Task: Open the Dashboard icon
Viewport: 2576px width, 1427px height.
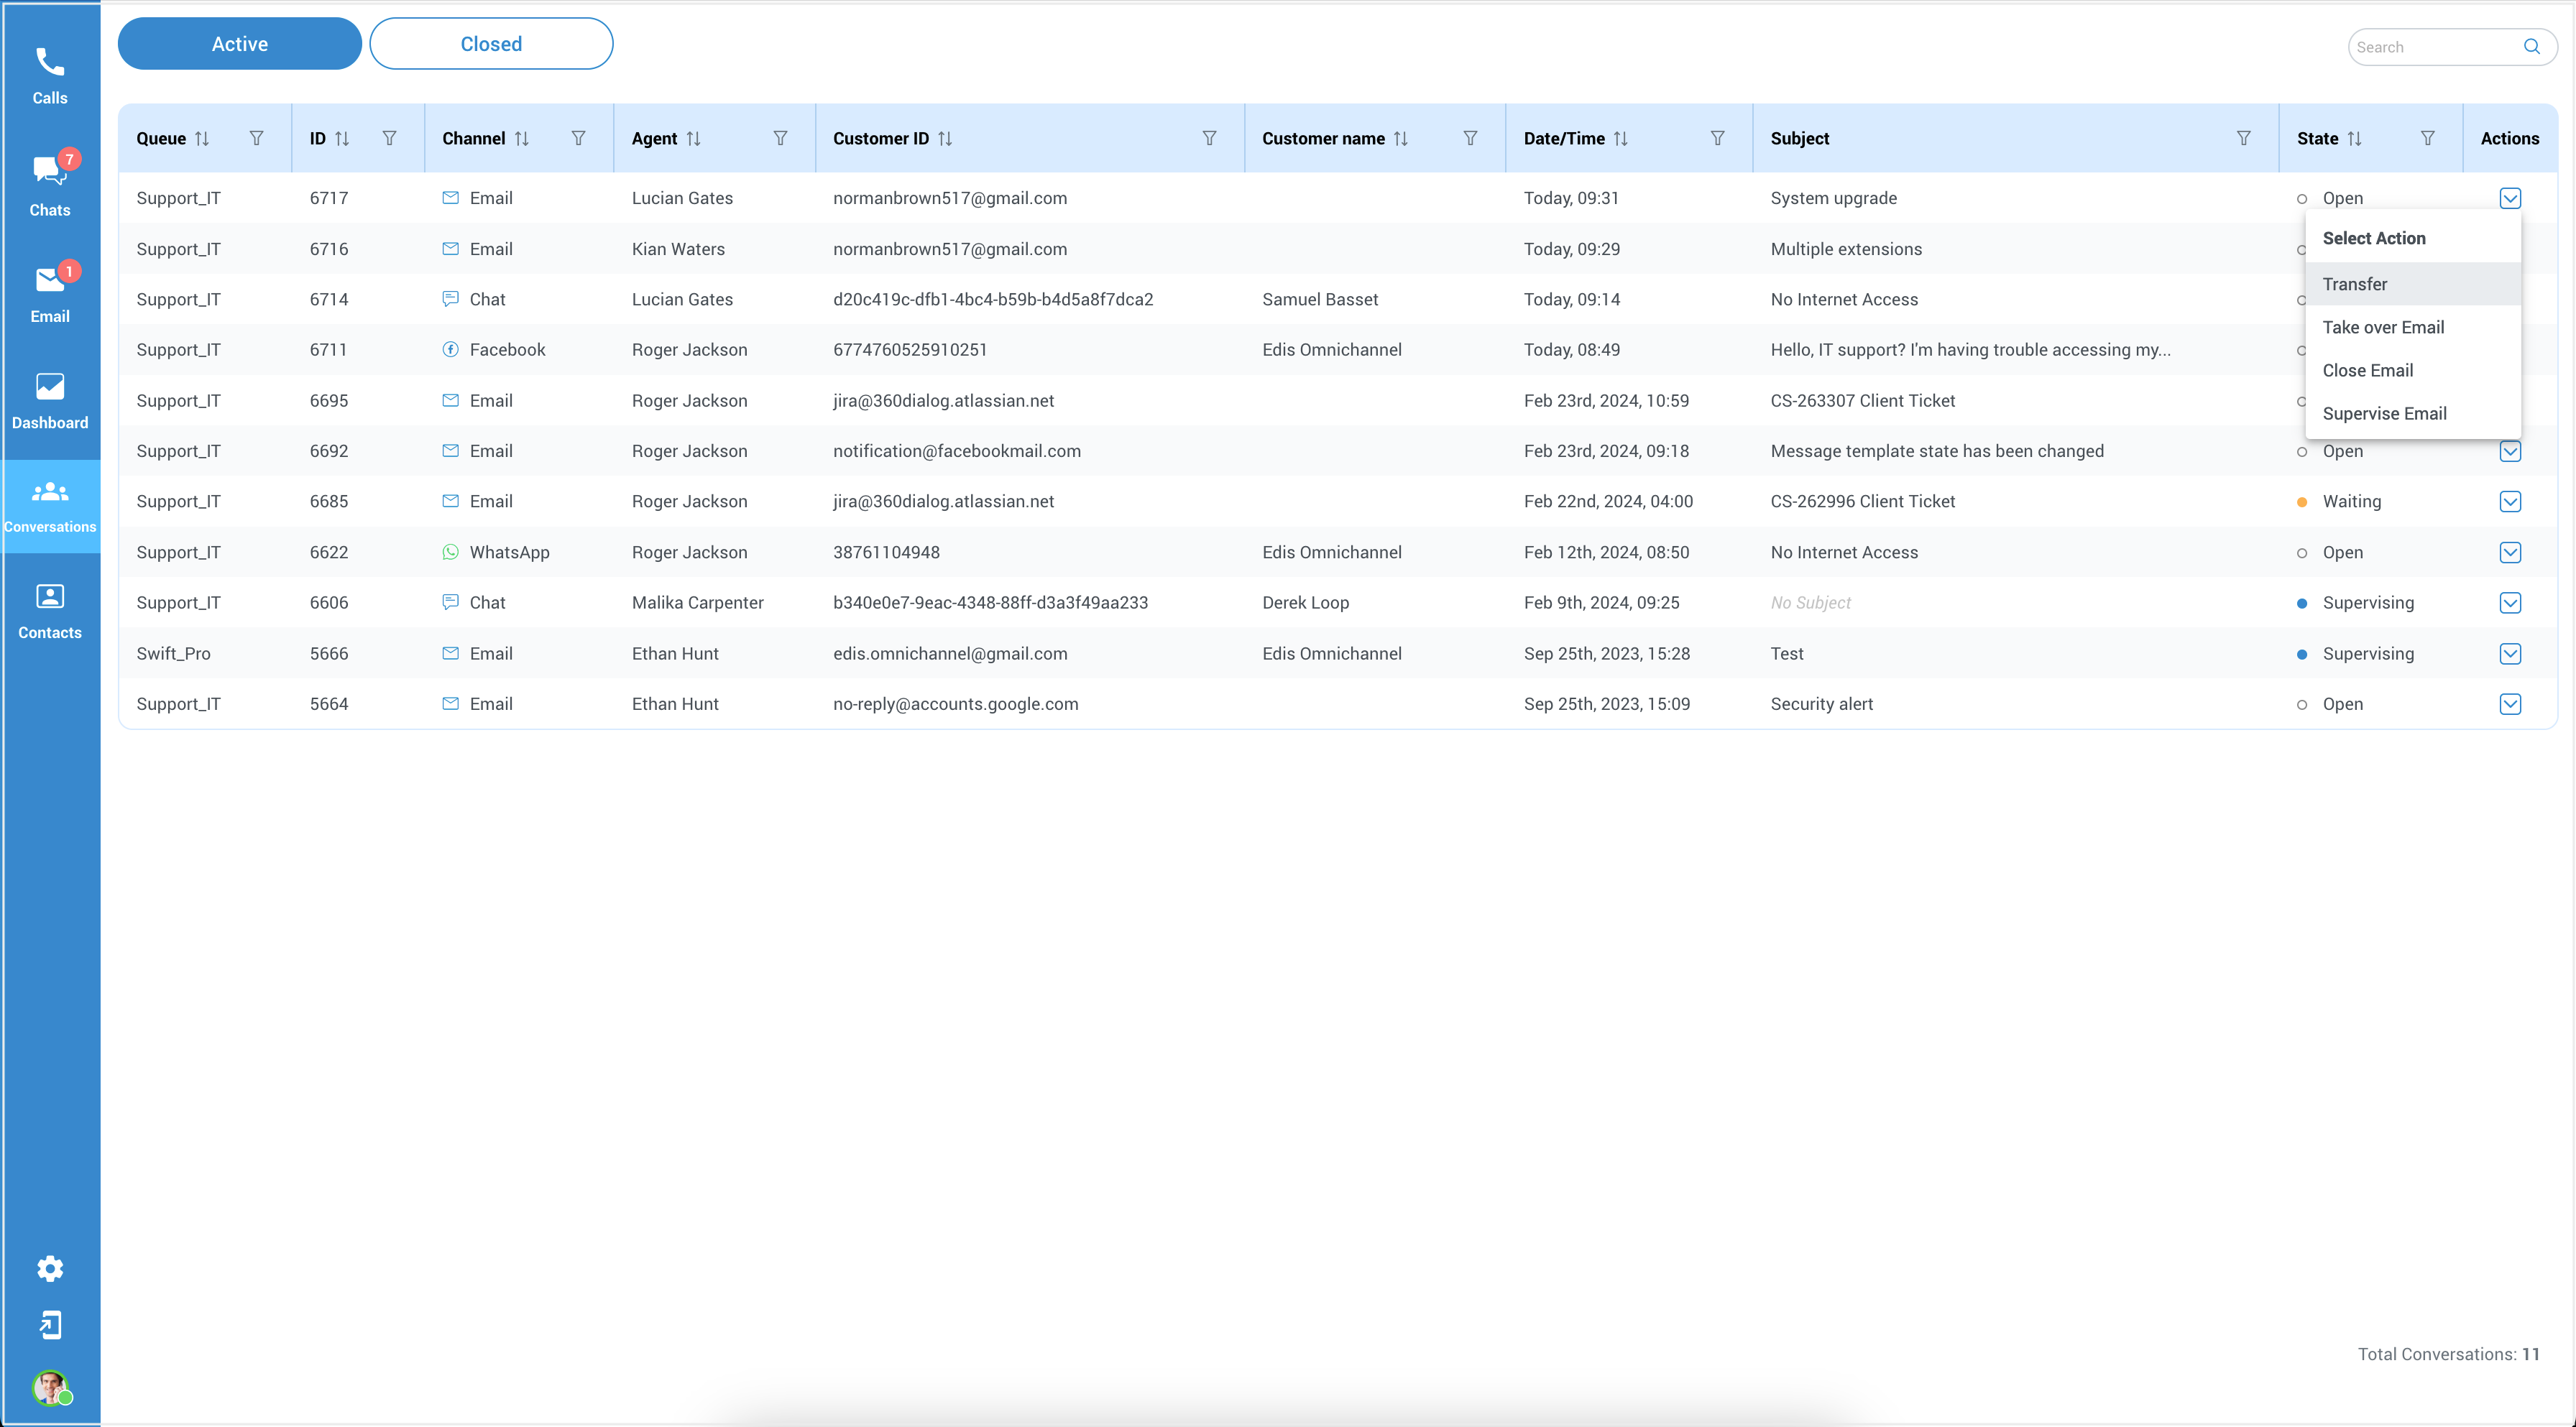Action: (47, 387)
